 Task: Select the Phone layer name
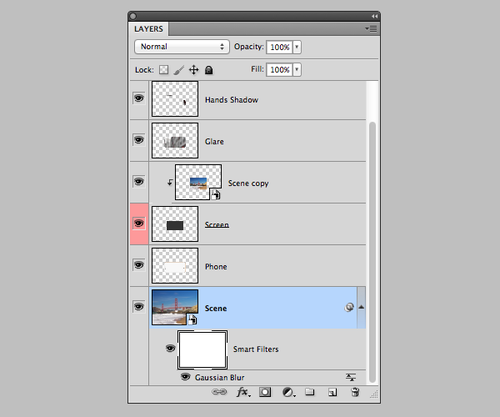click(216, 266)
